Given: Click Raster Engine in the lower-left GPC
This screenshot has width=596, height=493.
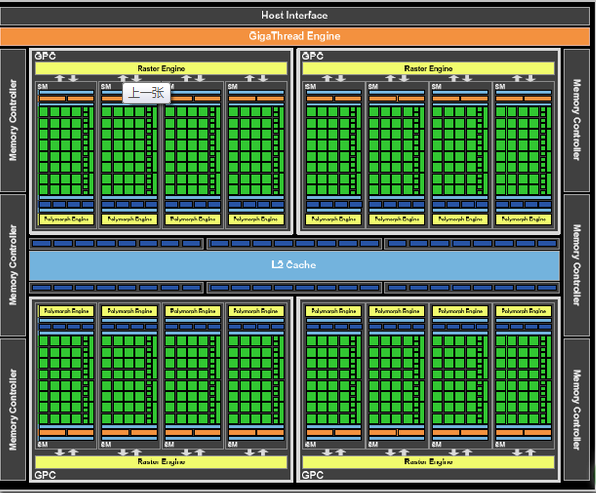Looking at the screenshot, I should tap(161, 462).
